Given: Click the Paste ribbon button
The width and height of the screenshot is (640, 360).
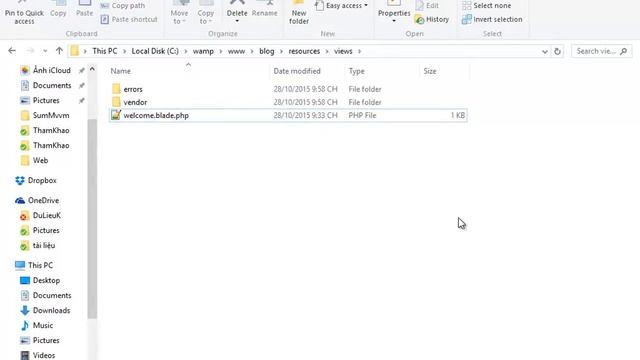Looking at the screenshot, I should tap(84, 9).
